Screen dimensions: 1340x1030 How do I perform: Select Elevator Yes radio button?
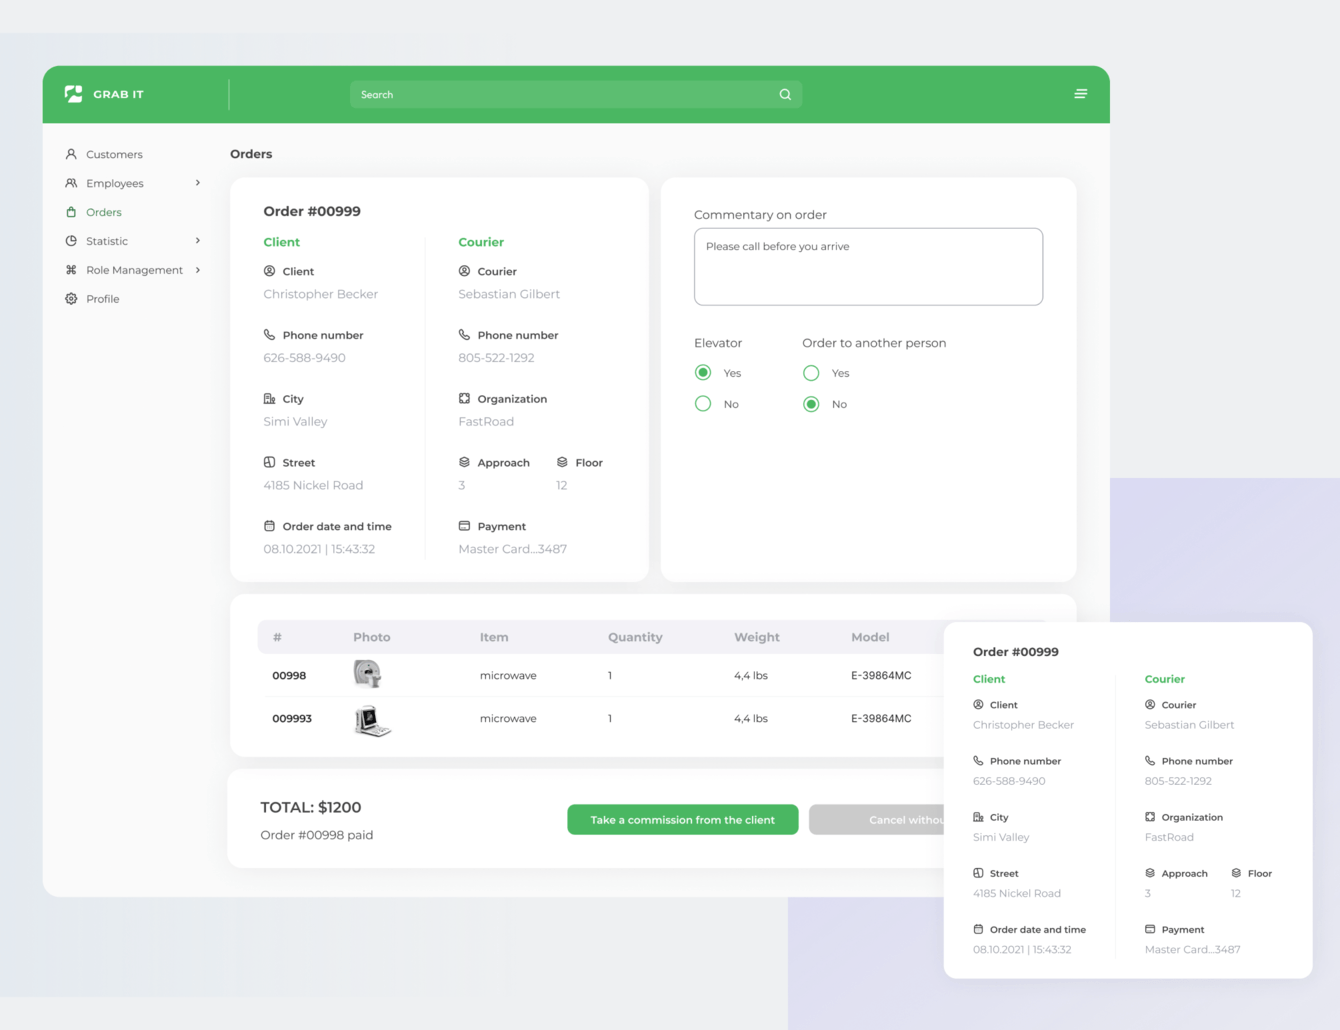point(703,373)
